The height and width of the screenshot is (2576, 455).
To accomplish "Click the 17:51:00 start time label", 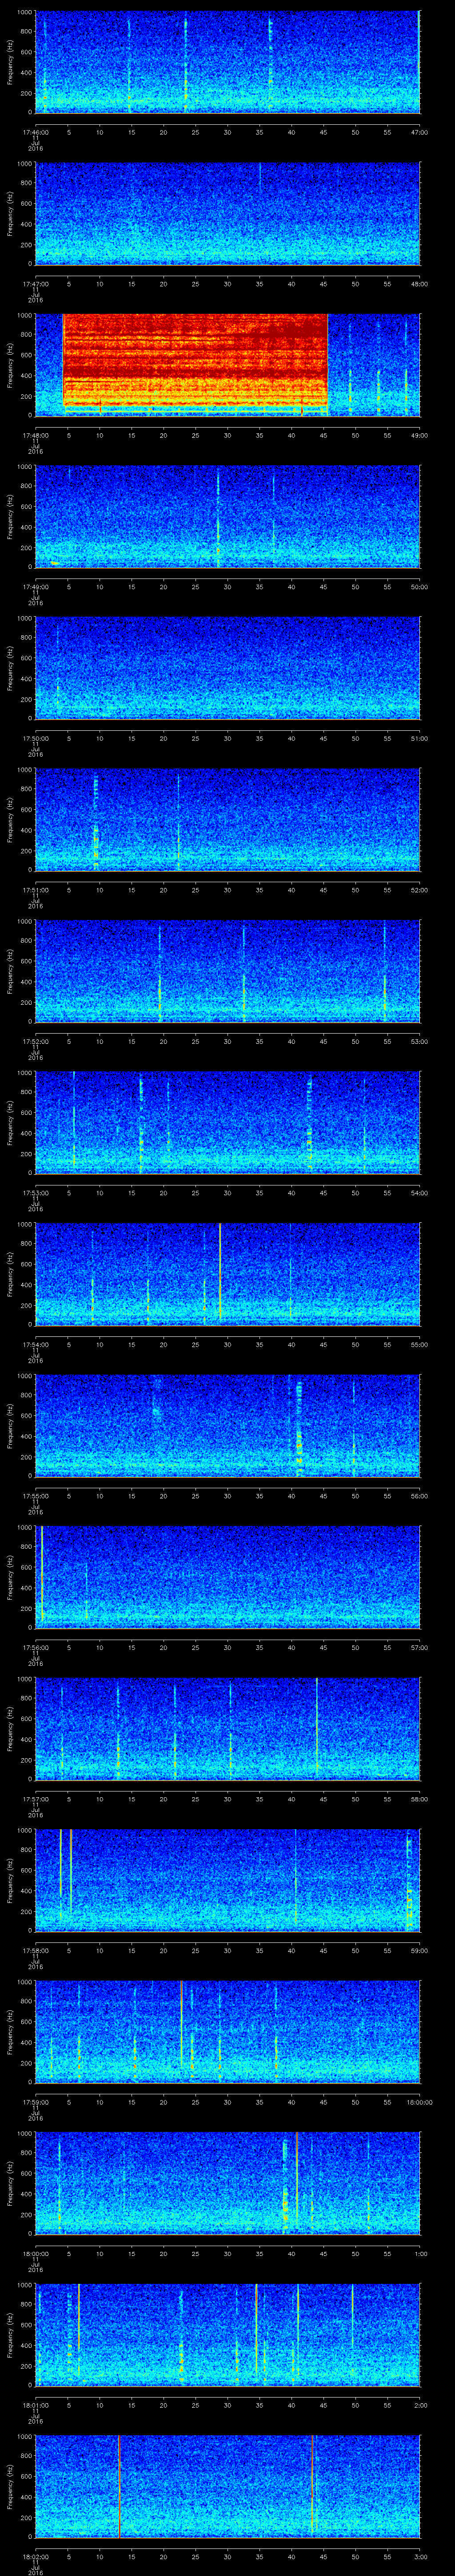I will pyautogui.click(x=36, y=890).
